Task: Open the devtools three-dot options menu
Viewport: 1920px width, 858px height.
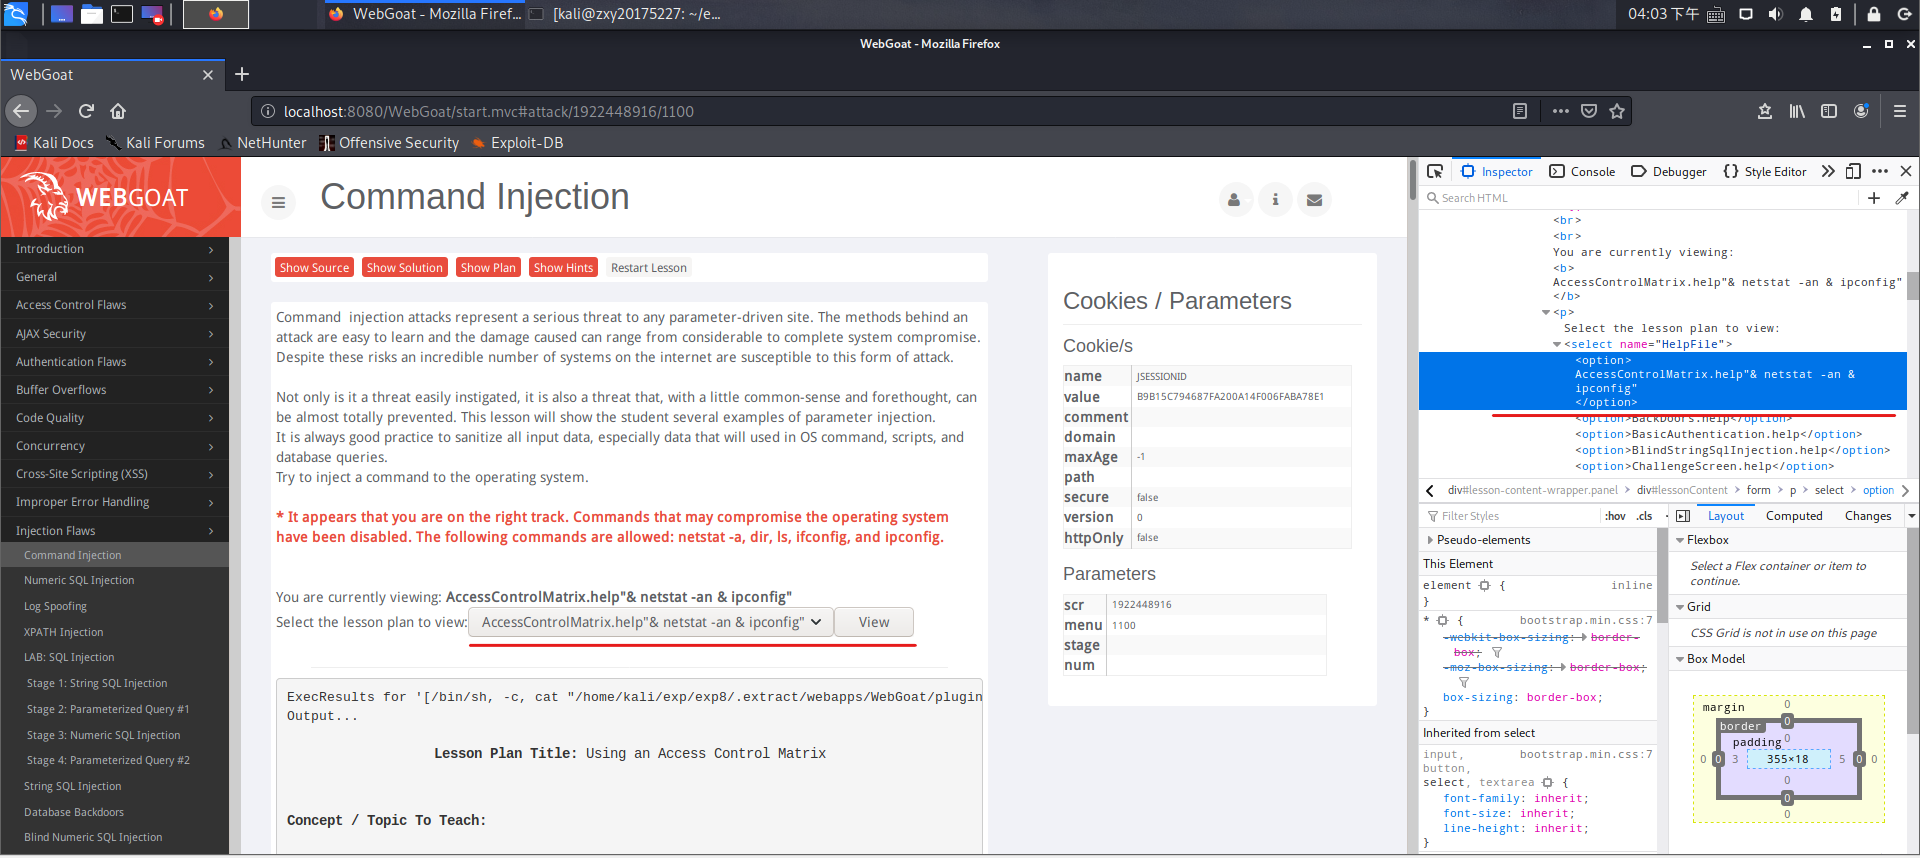Action: (1880, 171)
